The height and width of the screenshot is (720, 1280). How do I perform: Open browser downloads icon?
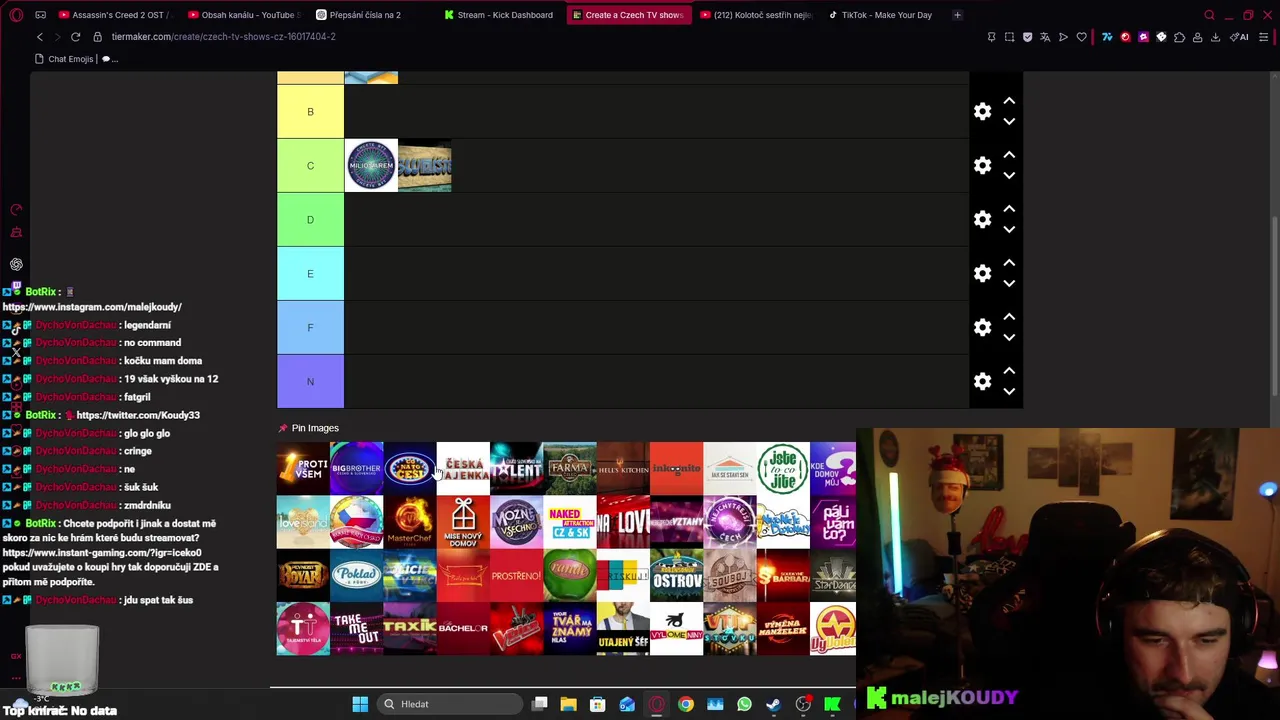click(1215, 37)
